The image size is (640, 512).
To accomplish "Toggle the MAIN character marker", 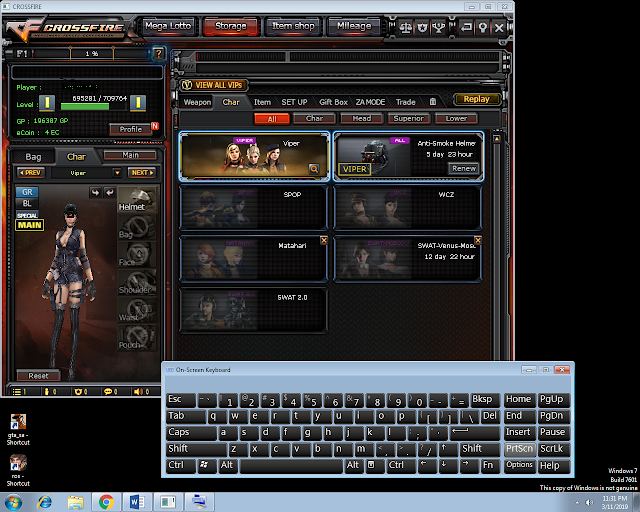I will (29, 225).
